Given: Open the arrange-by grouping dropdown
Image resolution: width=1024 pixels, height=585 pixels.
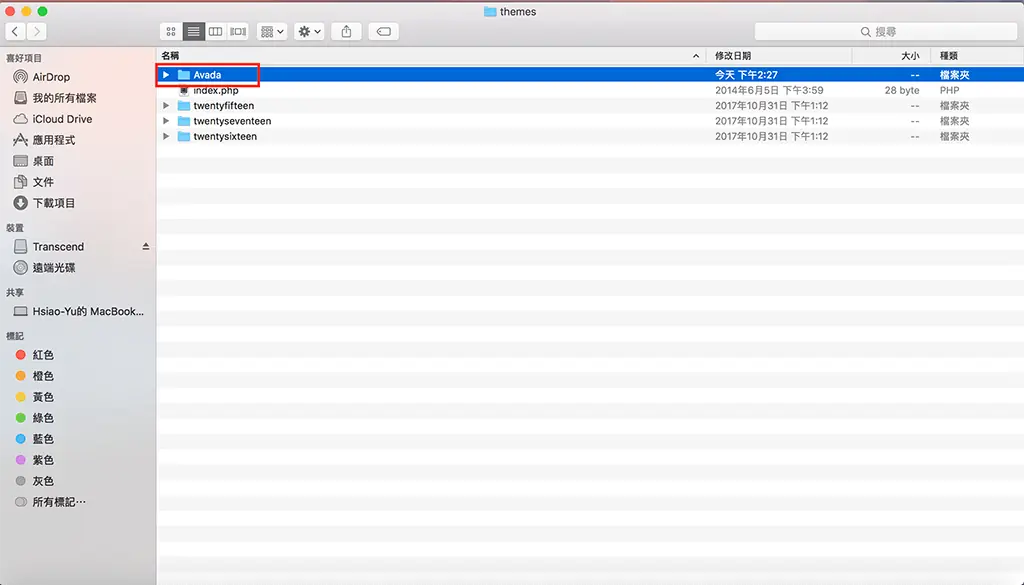Looking at the screenshot, I should [272, 31].
